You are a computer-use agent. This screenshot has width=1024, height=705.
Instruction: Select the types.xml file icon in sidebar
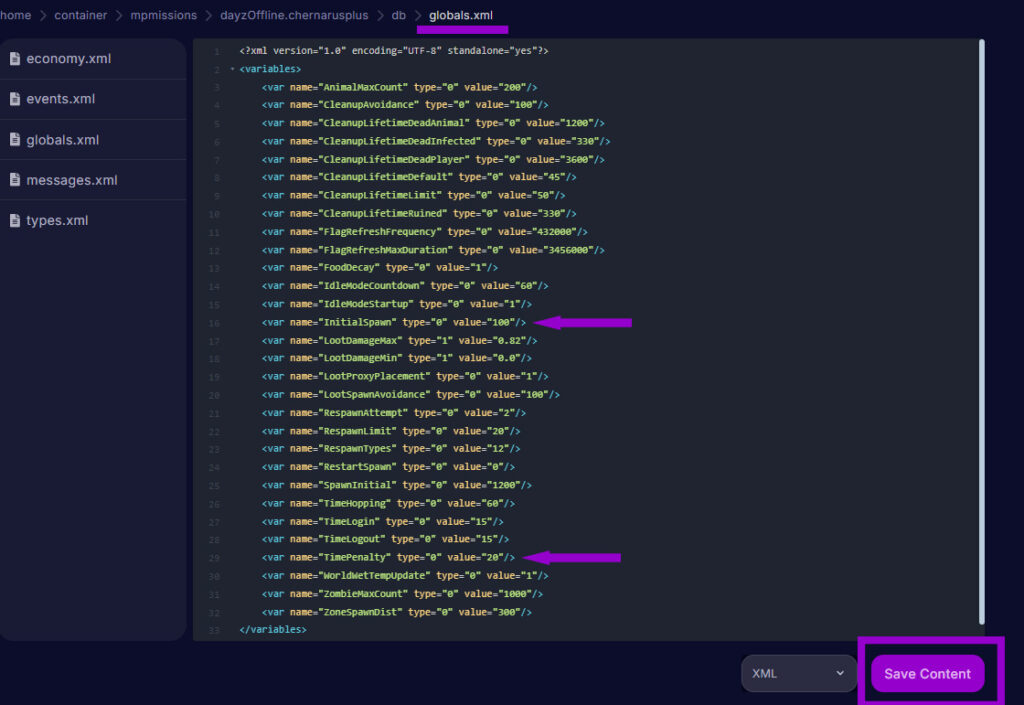pos(13,220)
